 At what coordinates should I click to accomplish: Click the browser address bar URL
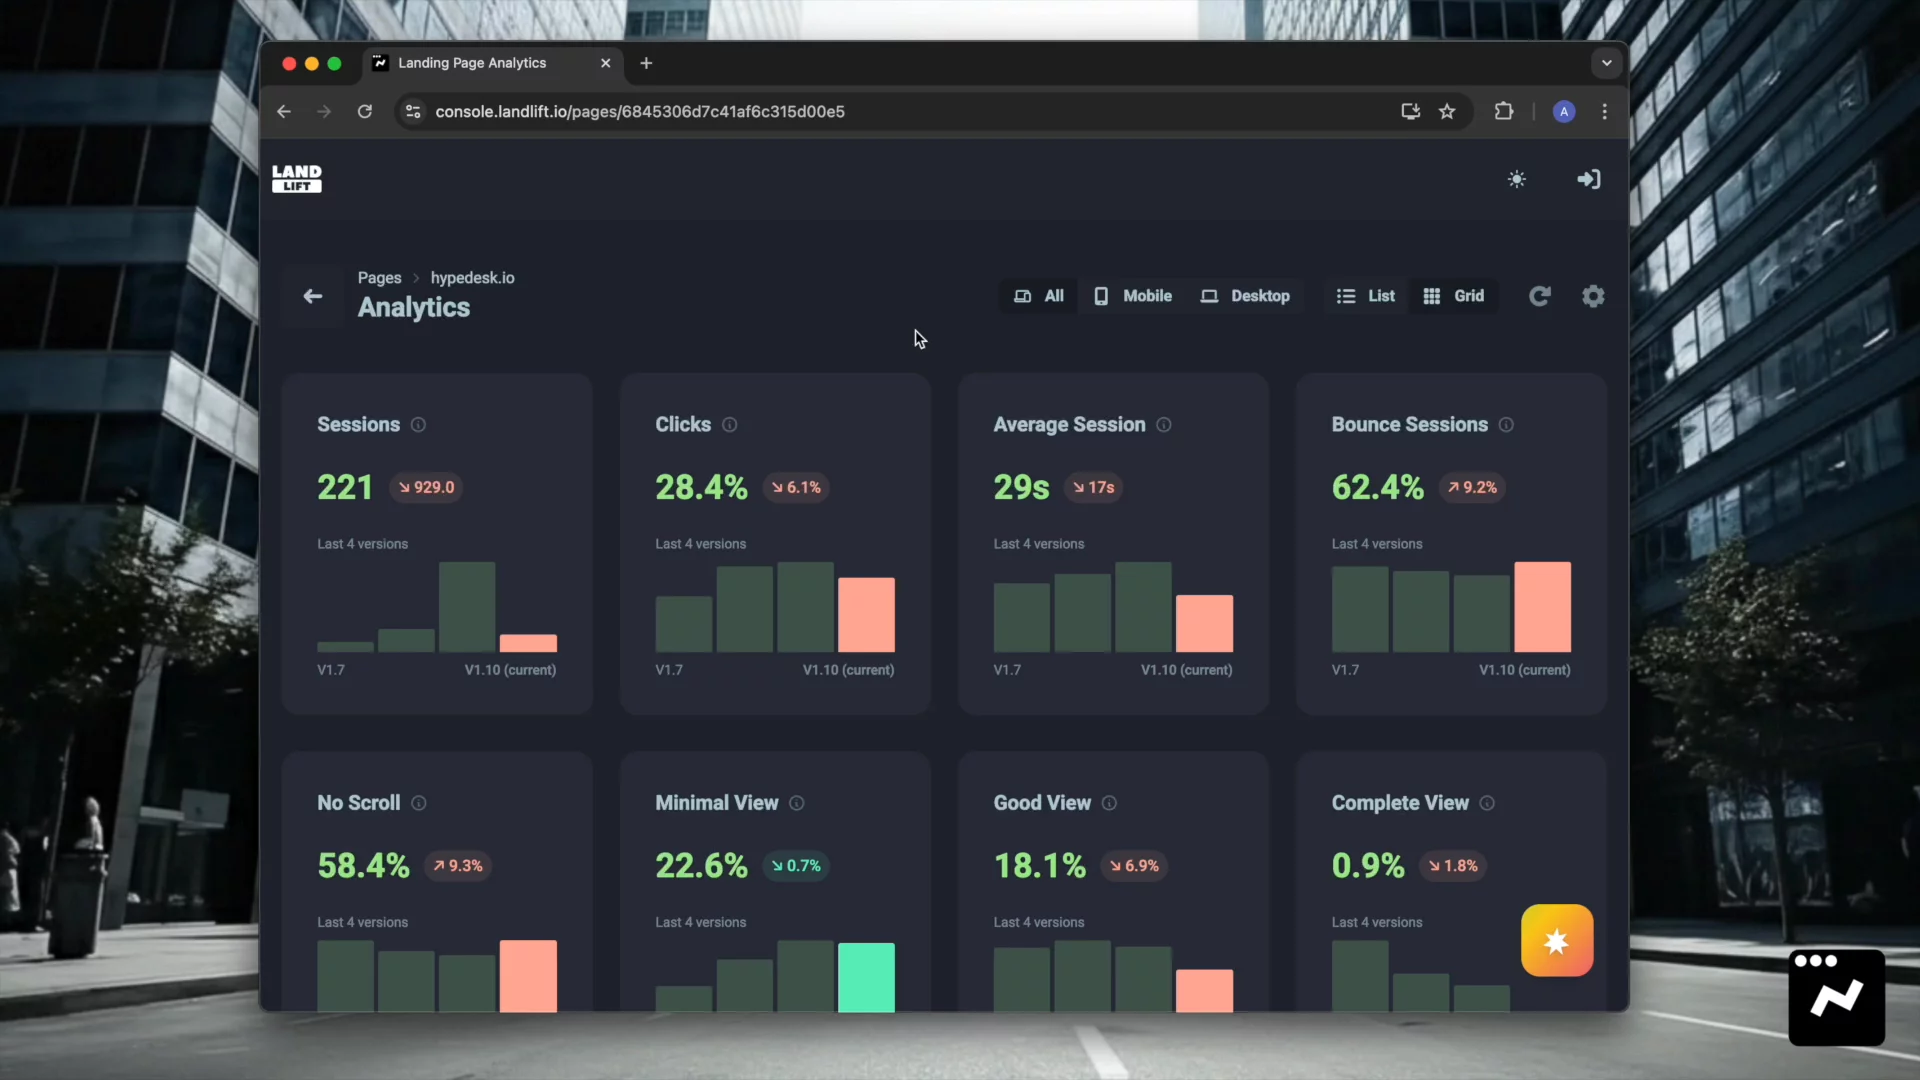(x=640, y=112)
